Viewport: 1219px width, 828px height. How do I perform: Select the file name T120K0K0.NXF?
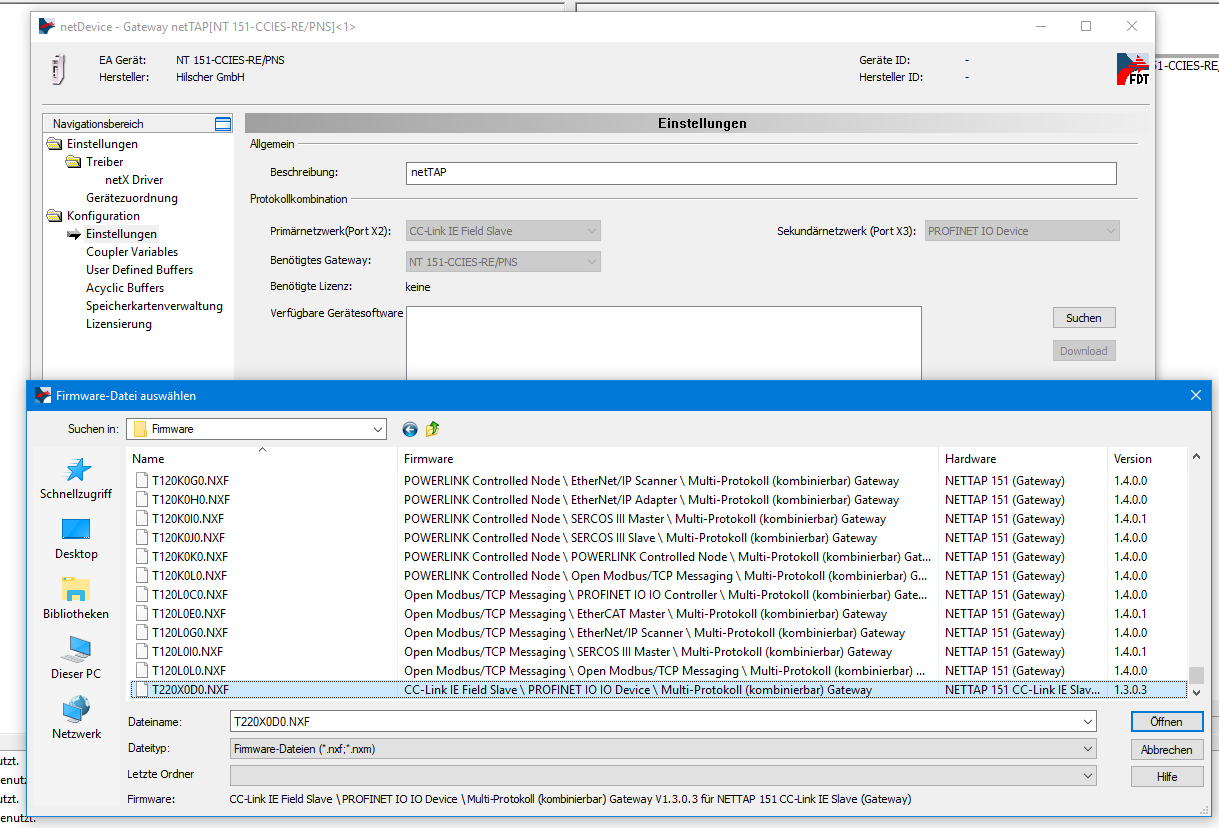[190, 557]
